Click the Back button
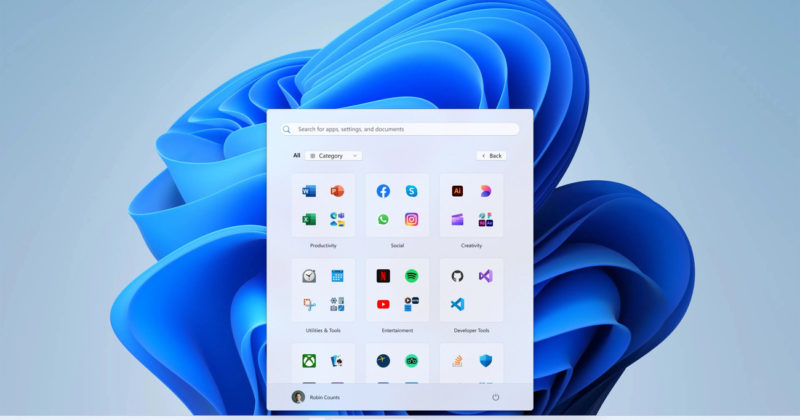 pyautogui.click(x=491, y=156)
